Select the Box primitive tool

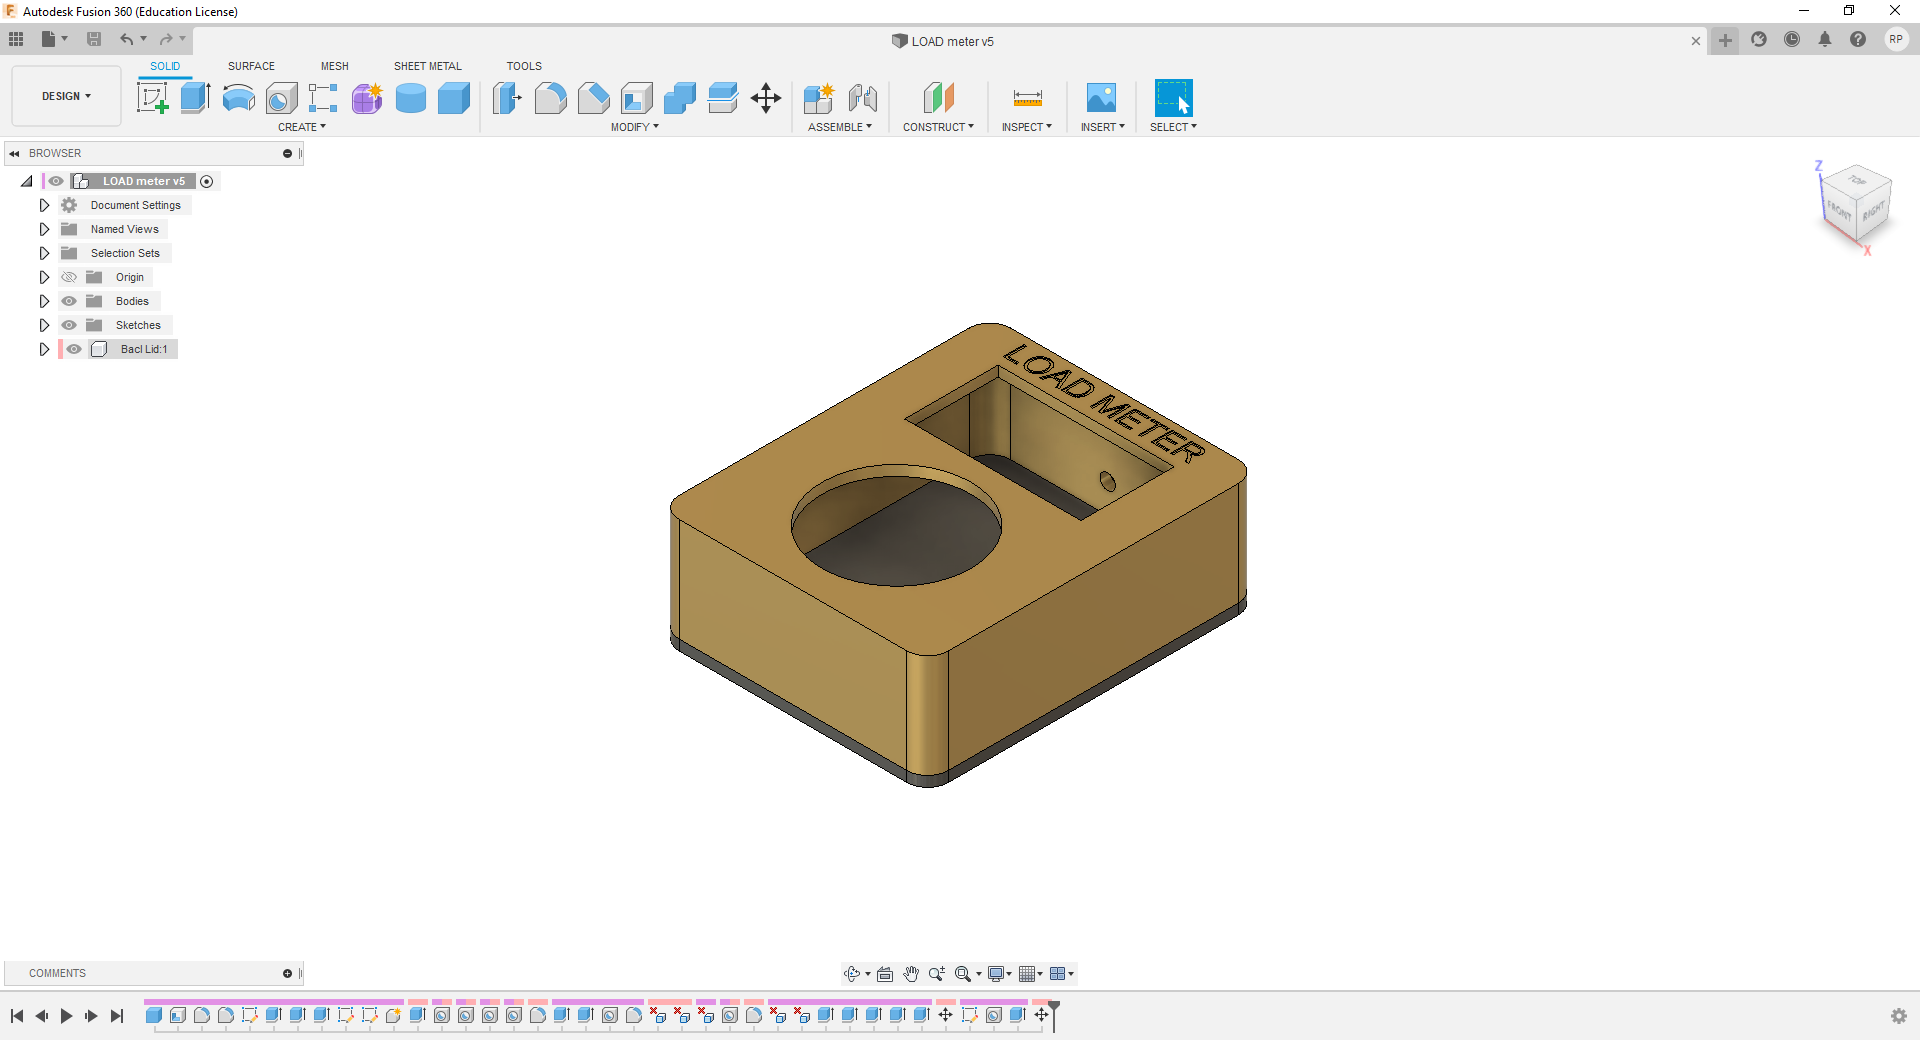[454, 98]
